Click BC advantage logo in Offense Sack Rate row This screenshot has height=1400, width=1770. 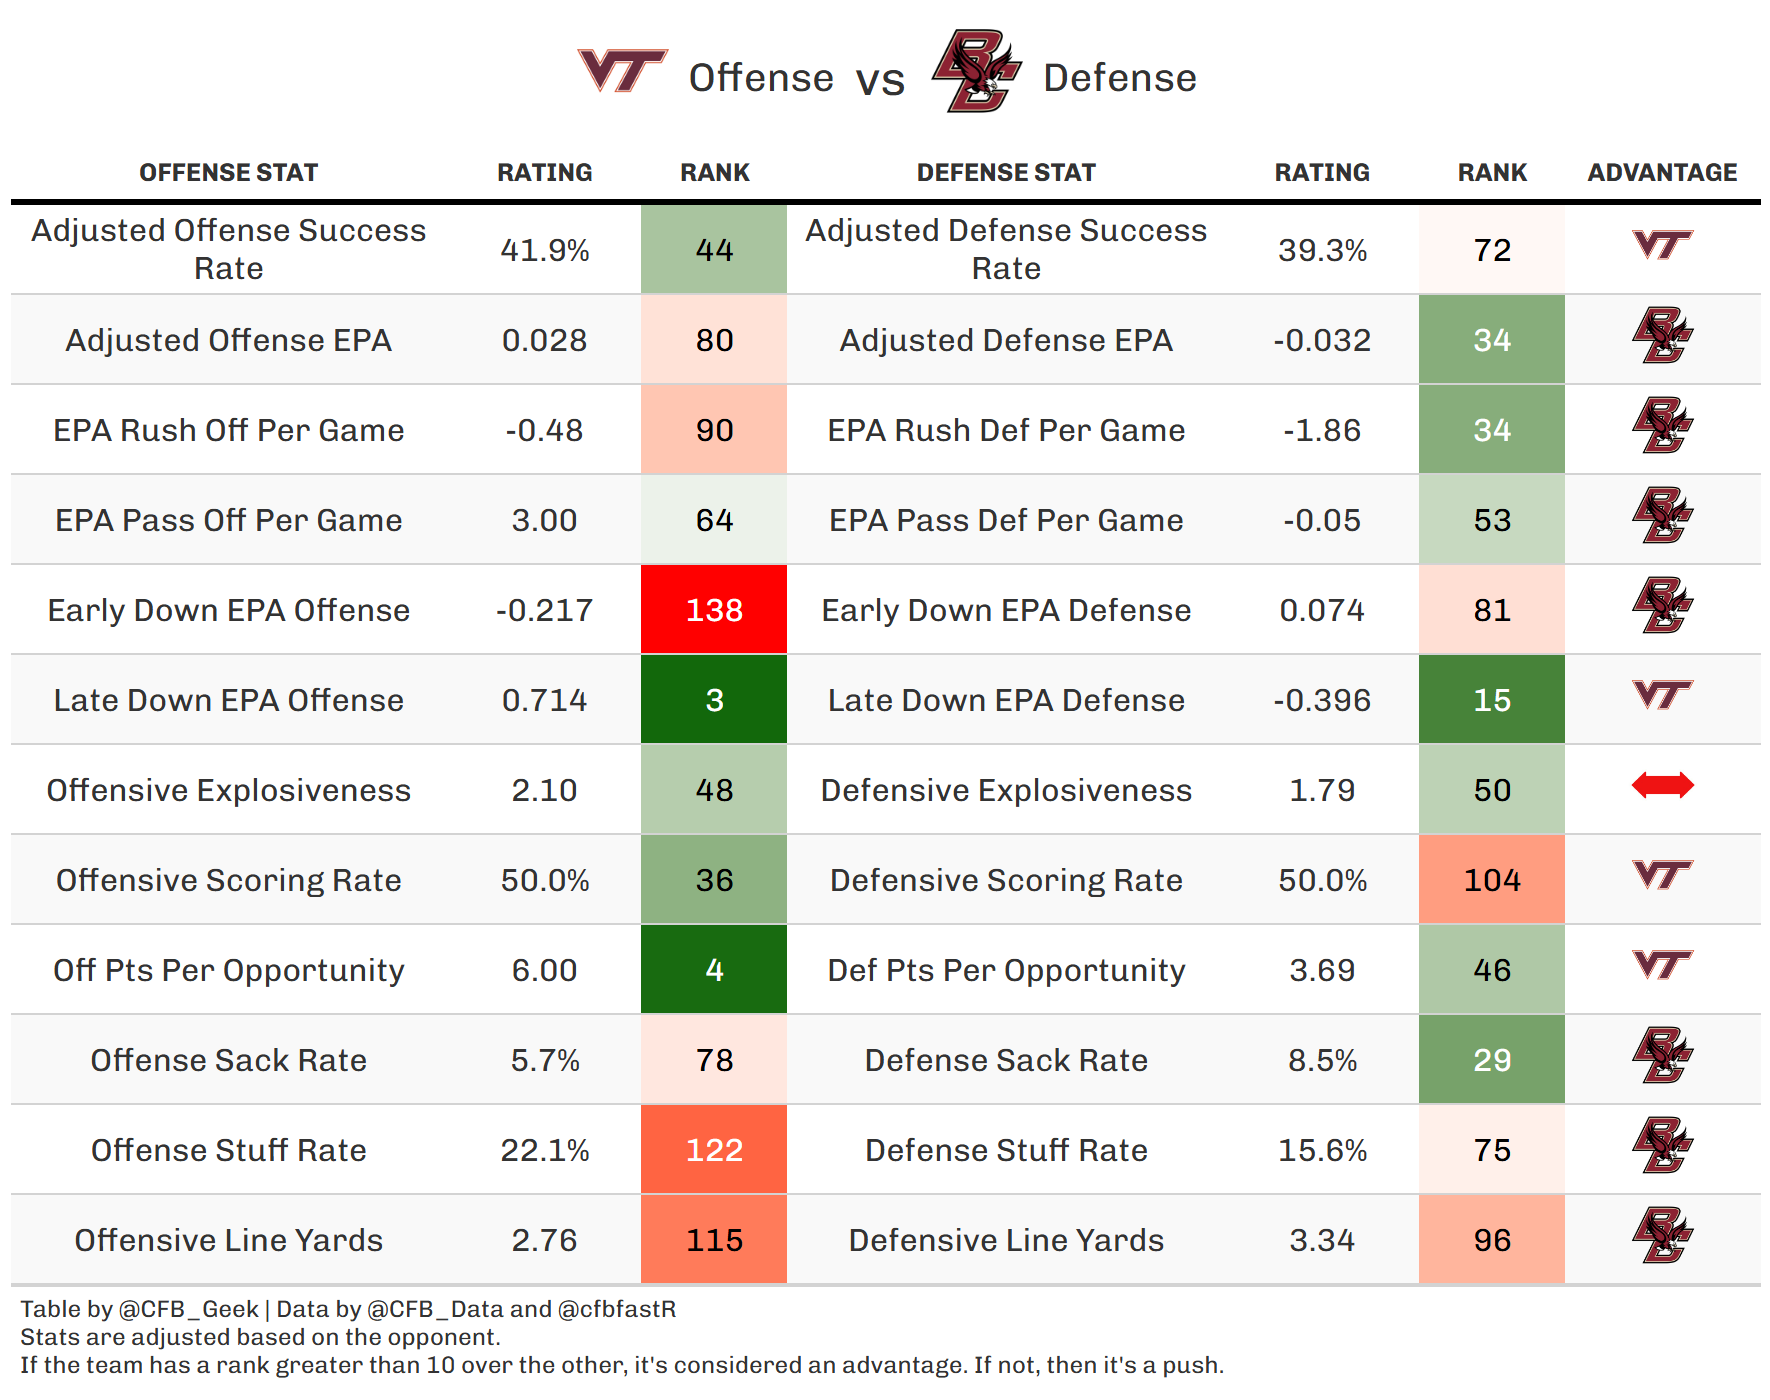click(1662, 1055)
